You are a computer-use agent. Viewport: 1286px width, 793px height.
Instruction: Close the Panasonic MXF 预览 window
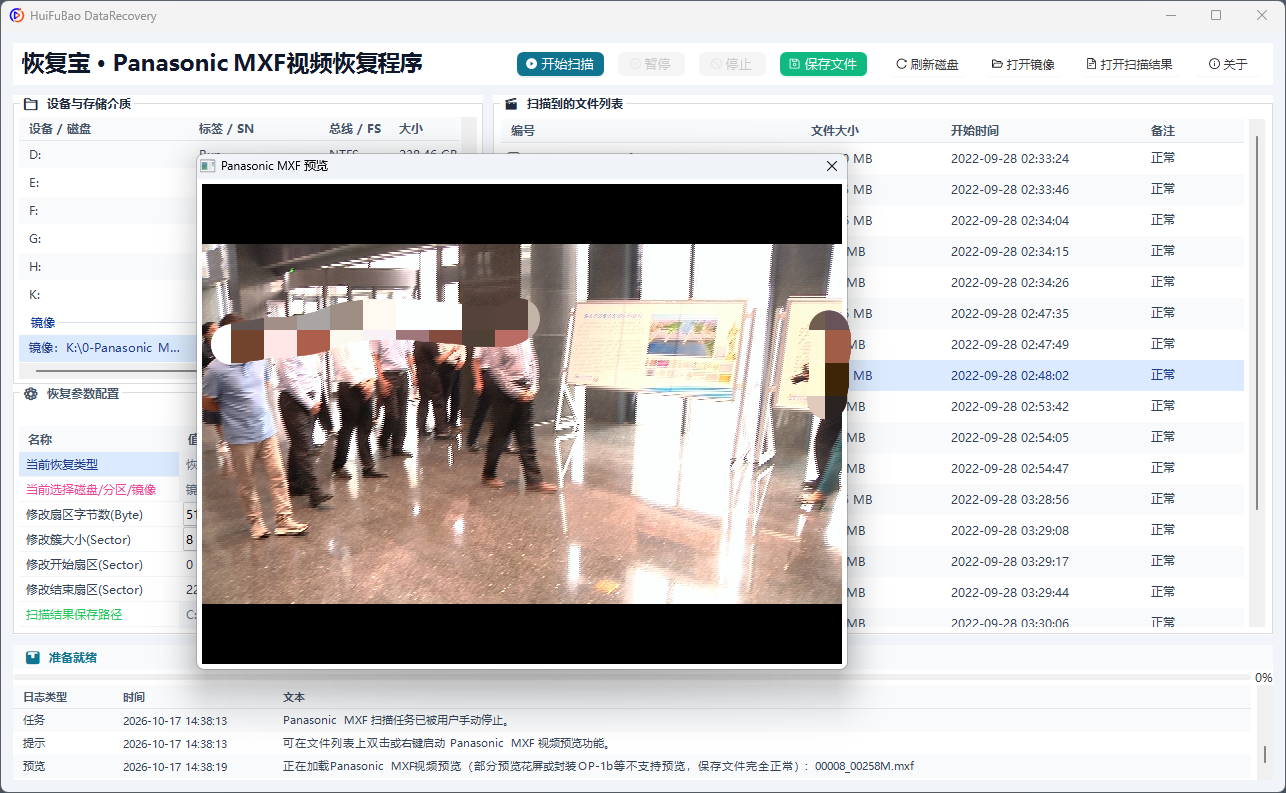tap(832, 166)
